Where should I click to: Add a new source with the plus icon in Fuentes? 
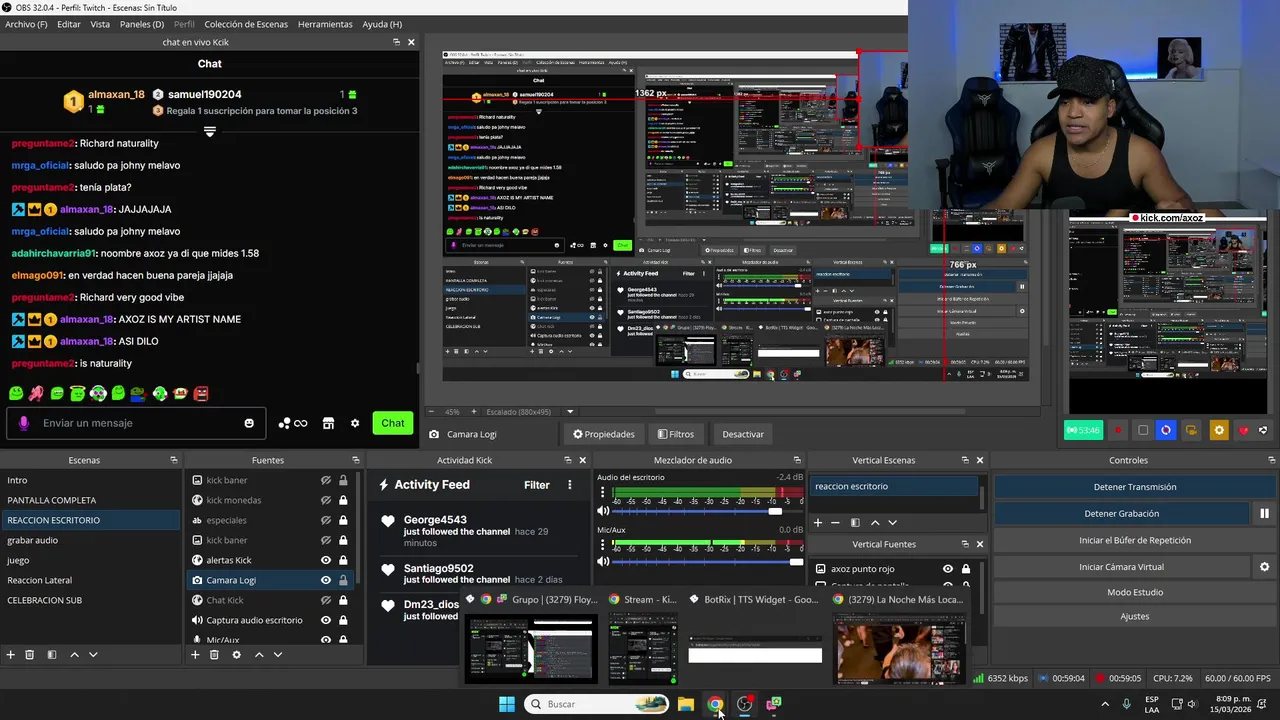pos(195,655)
